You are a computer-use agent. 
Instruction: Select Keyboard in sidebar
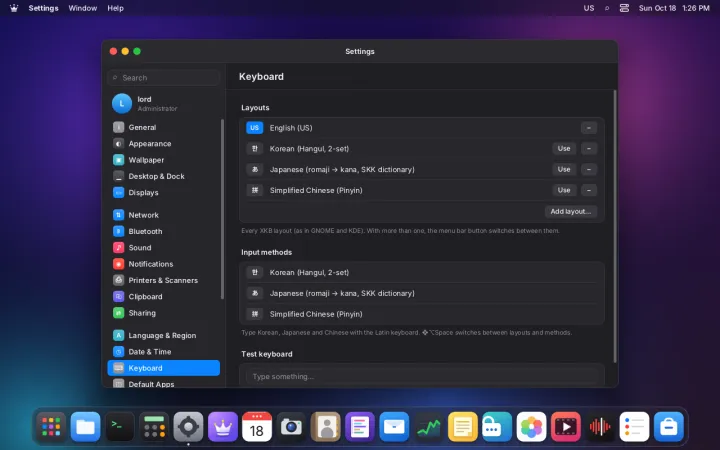(x=163, y=368)
